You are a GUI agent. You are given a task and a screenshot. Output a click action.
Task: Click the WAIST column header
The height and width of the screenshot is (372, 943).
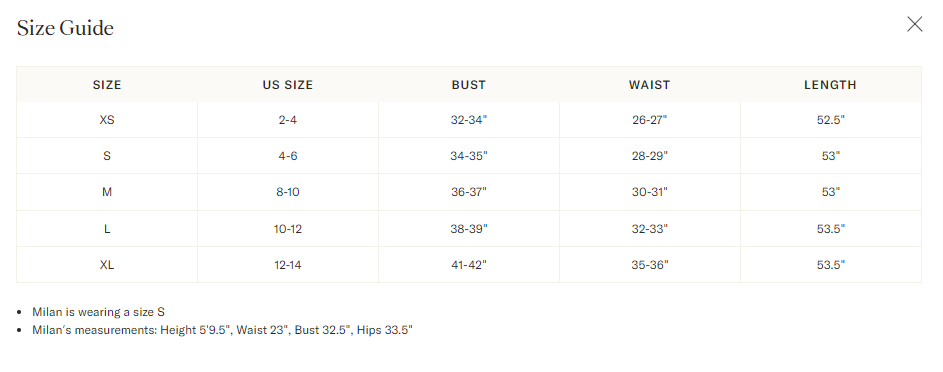pos(650,85)
